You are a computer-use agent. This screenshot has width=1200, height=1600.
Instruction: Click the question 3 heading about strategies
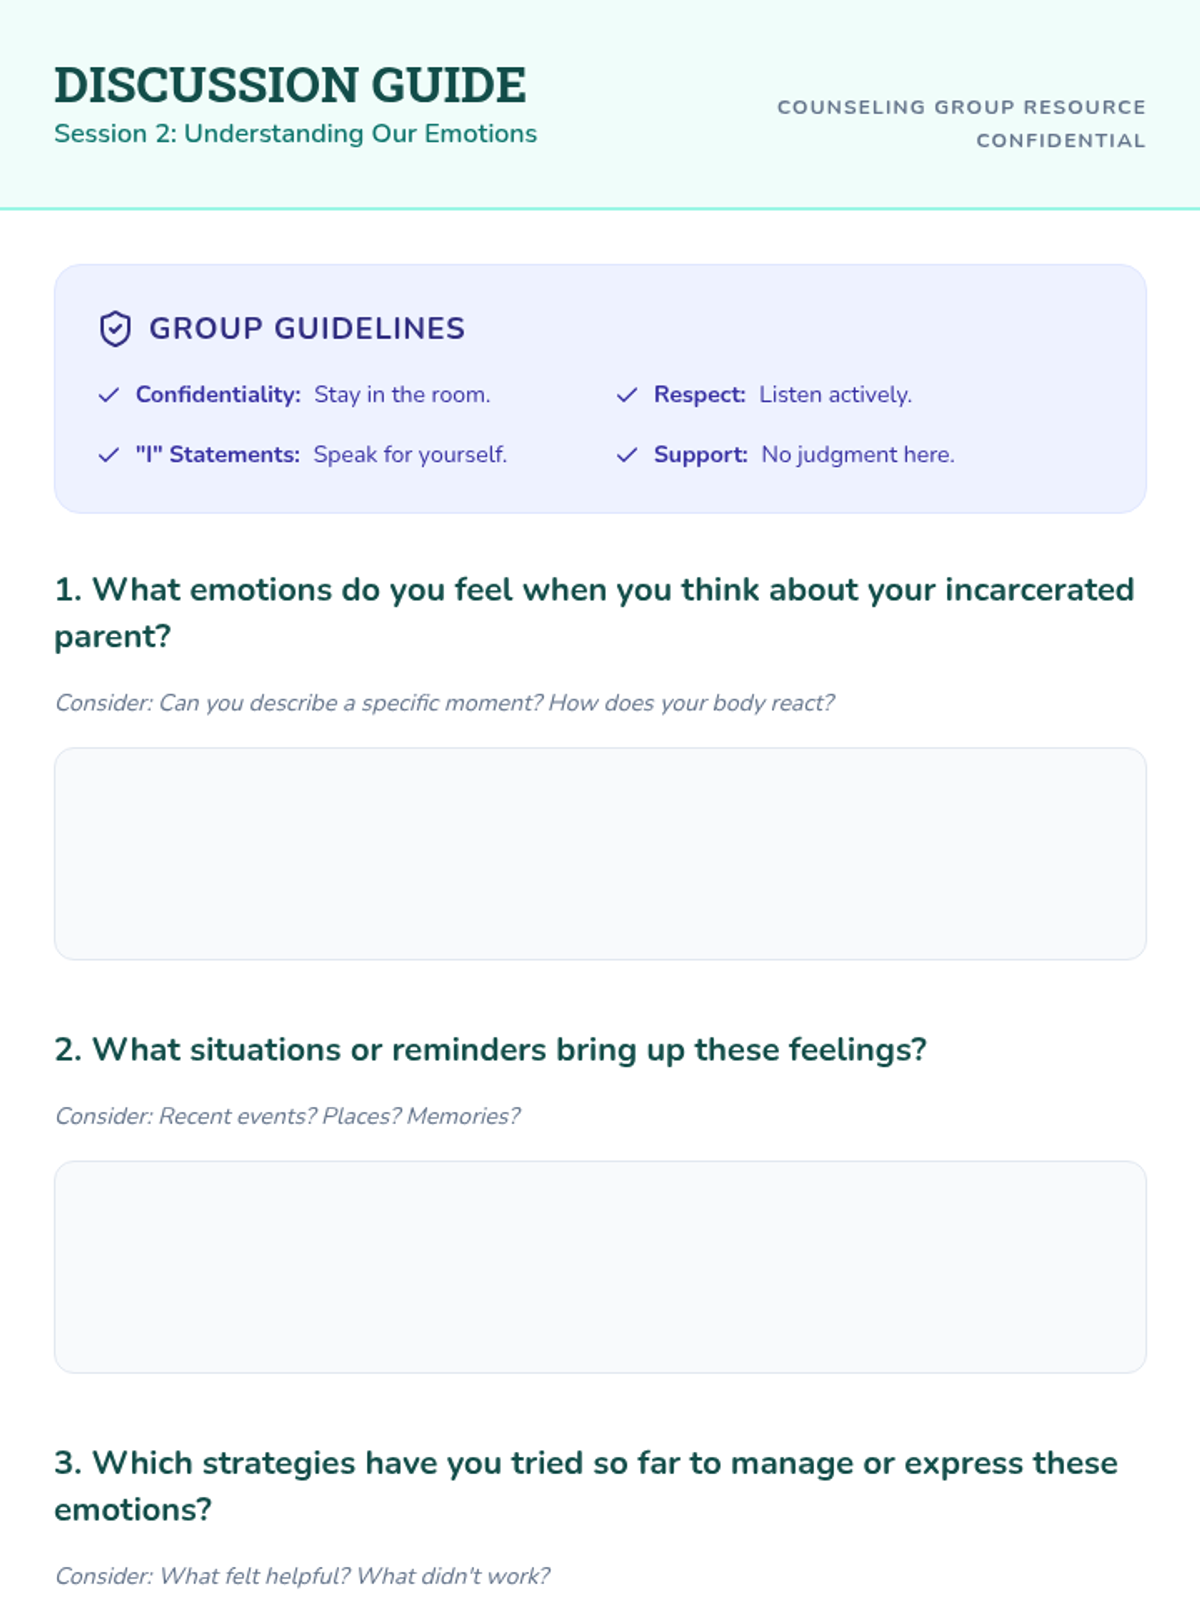[586, 1486]
